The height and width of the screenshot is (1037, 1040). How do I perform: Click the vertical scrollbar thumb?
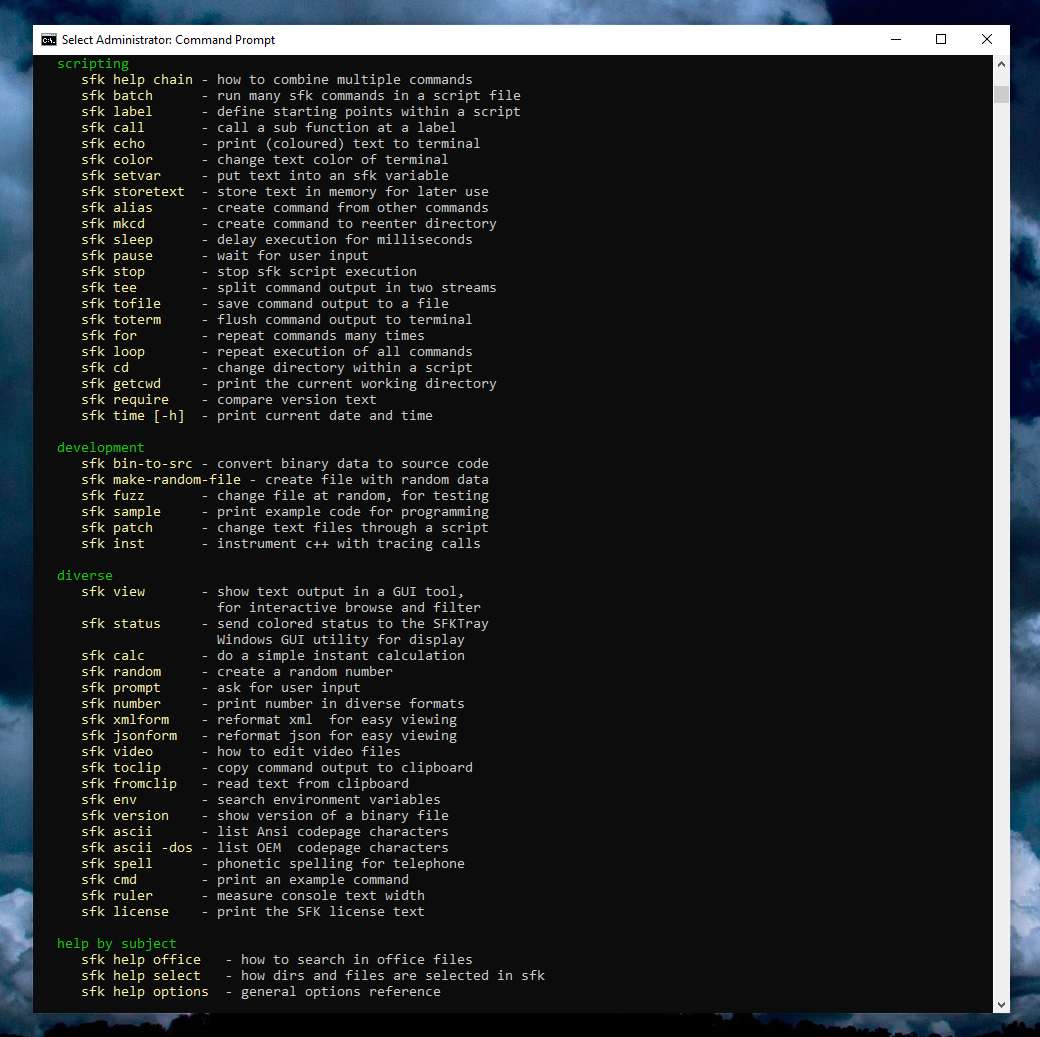(x=1001, y=94)
